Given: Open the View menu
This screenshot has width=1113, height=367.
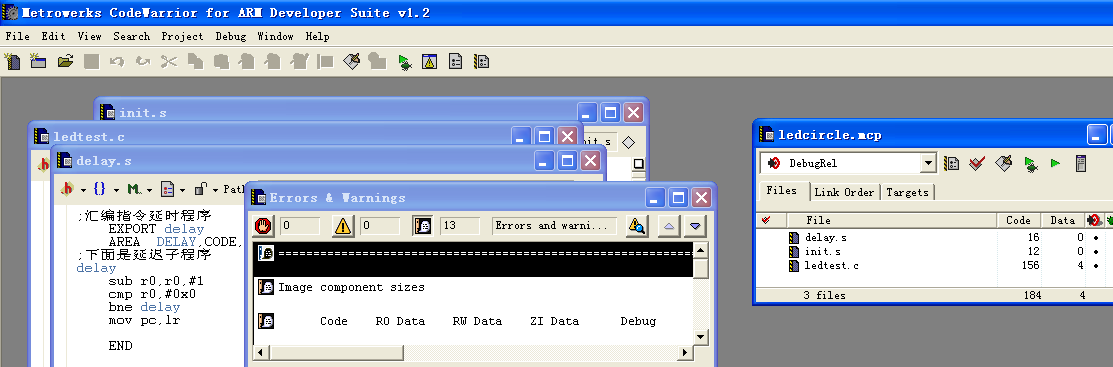Looking at the screenshot, I should [89, 36].
